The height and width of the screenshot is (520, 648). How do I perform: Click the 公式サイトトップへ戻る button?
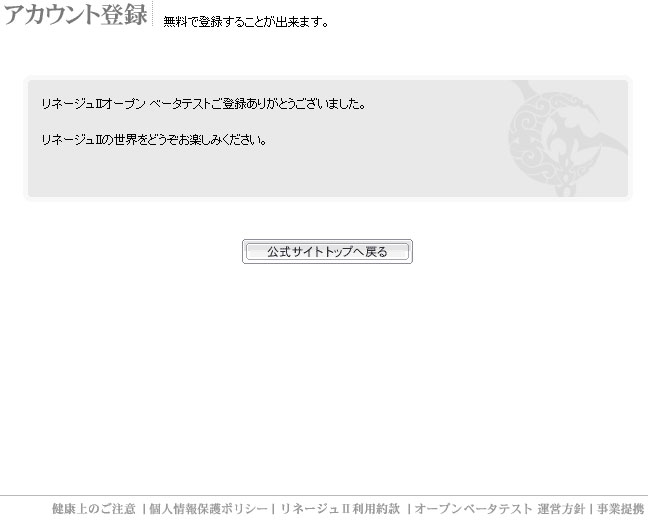(327, 251)
